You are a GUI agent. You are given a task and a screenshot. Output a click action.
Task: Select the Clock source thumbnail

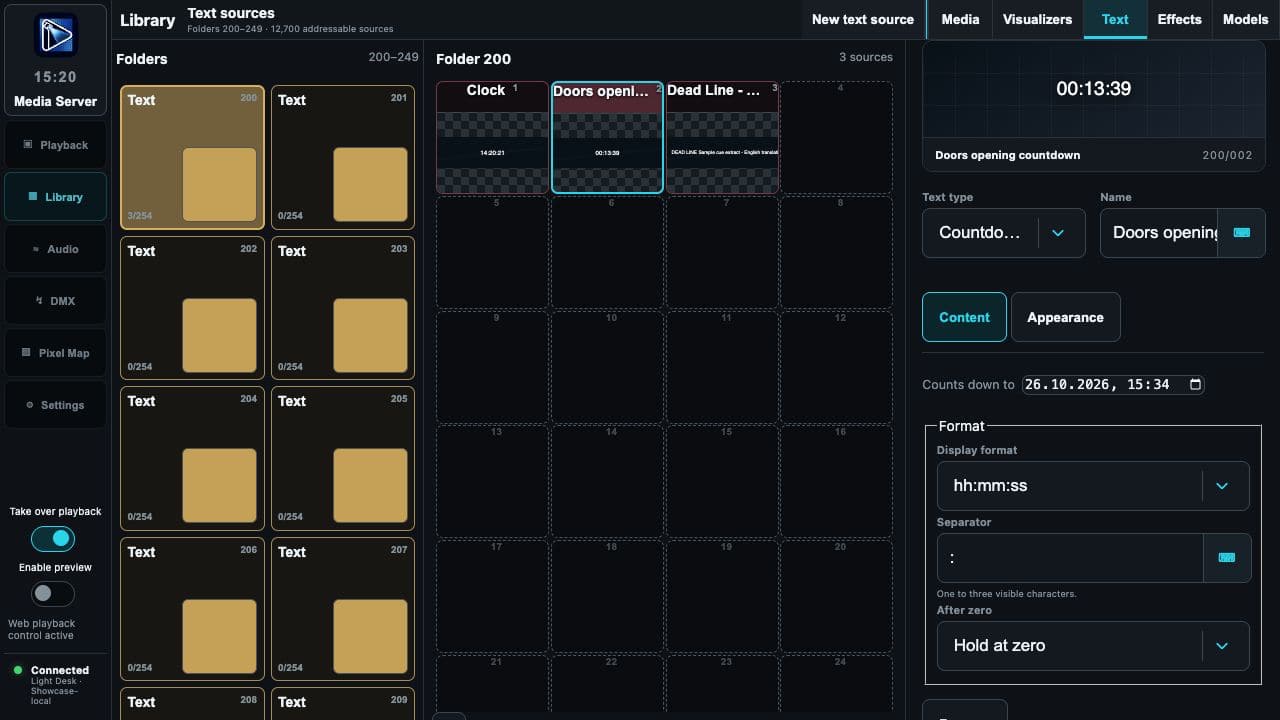[492, 137]
